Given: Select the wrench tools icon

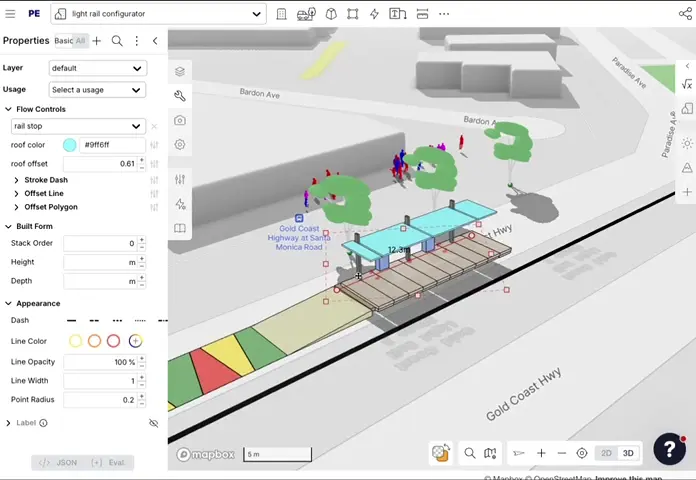Looking at the screenshot, I should [x=180, y=96].
